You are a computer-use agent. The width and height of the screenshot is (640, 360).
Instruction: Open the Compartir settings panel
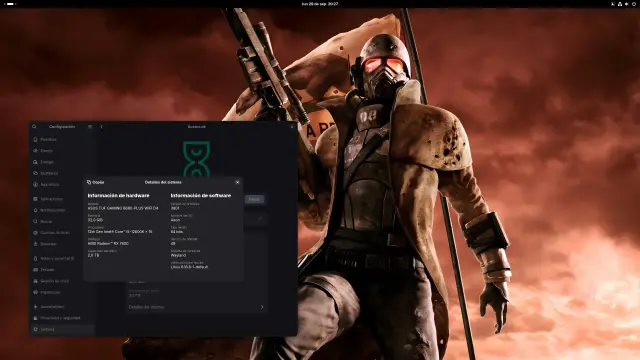click(62, 244)
